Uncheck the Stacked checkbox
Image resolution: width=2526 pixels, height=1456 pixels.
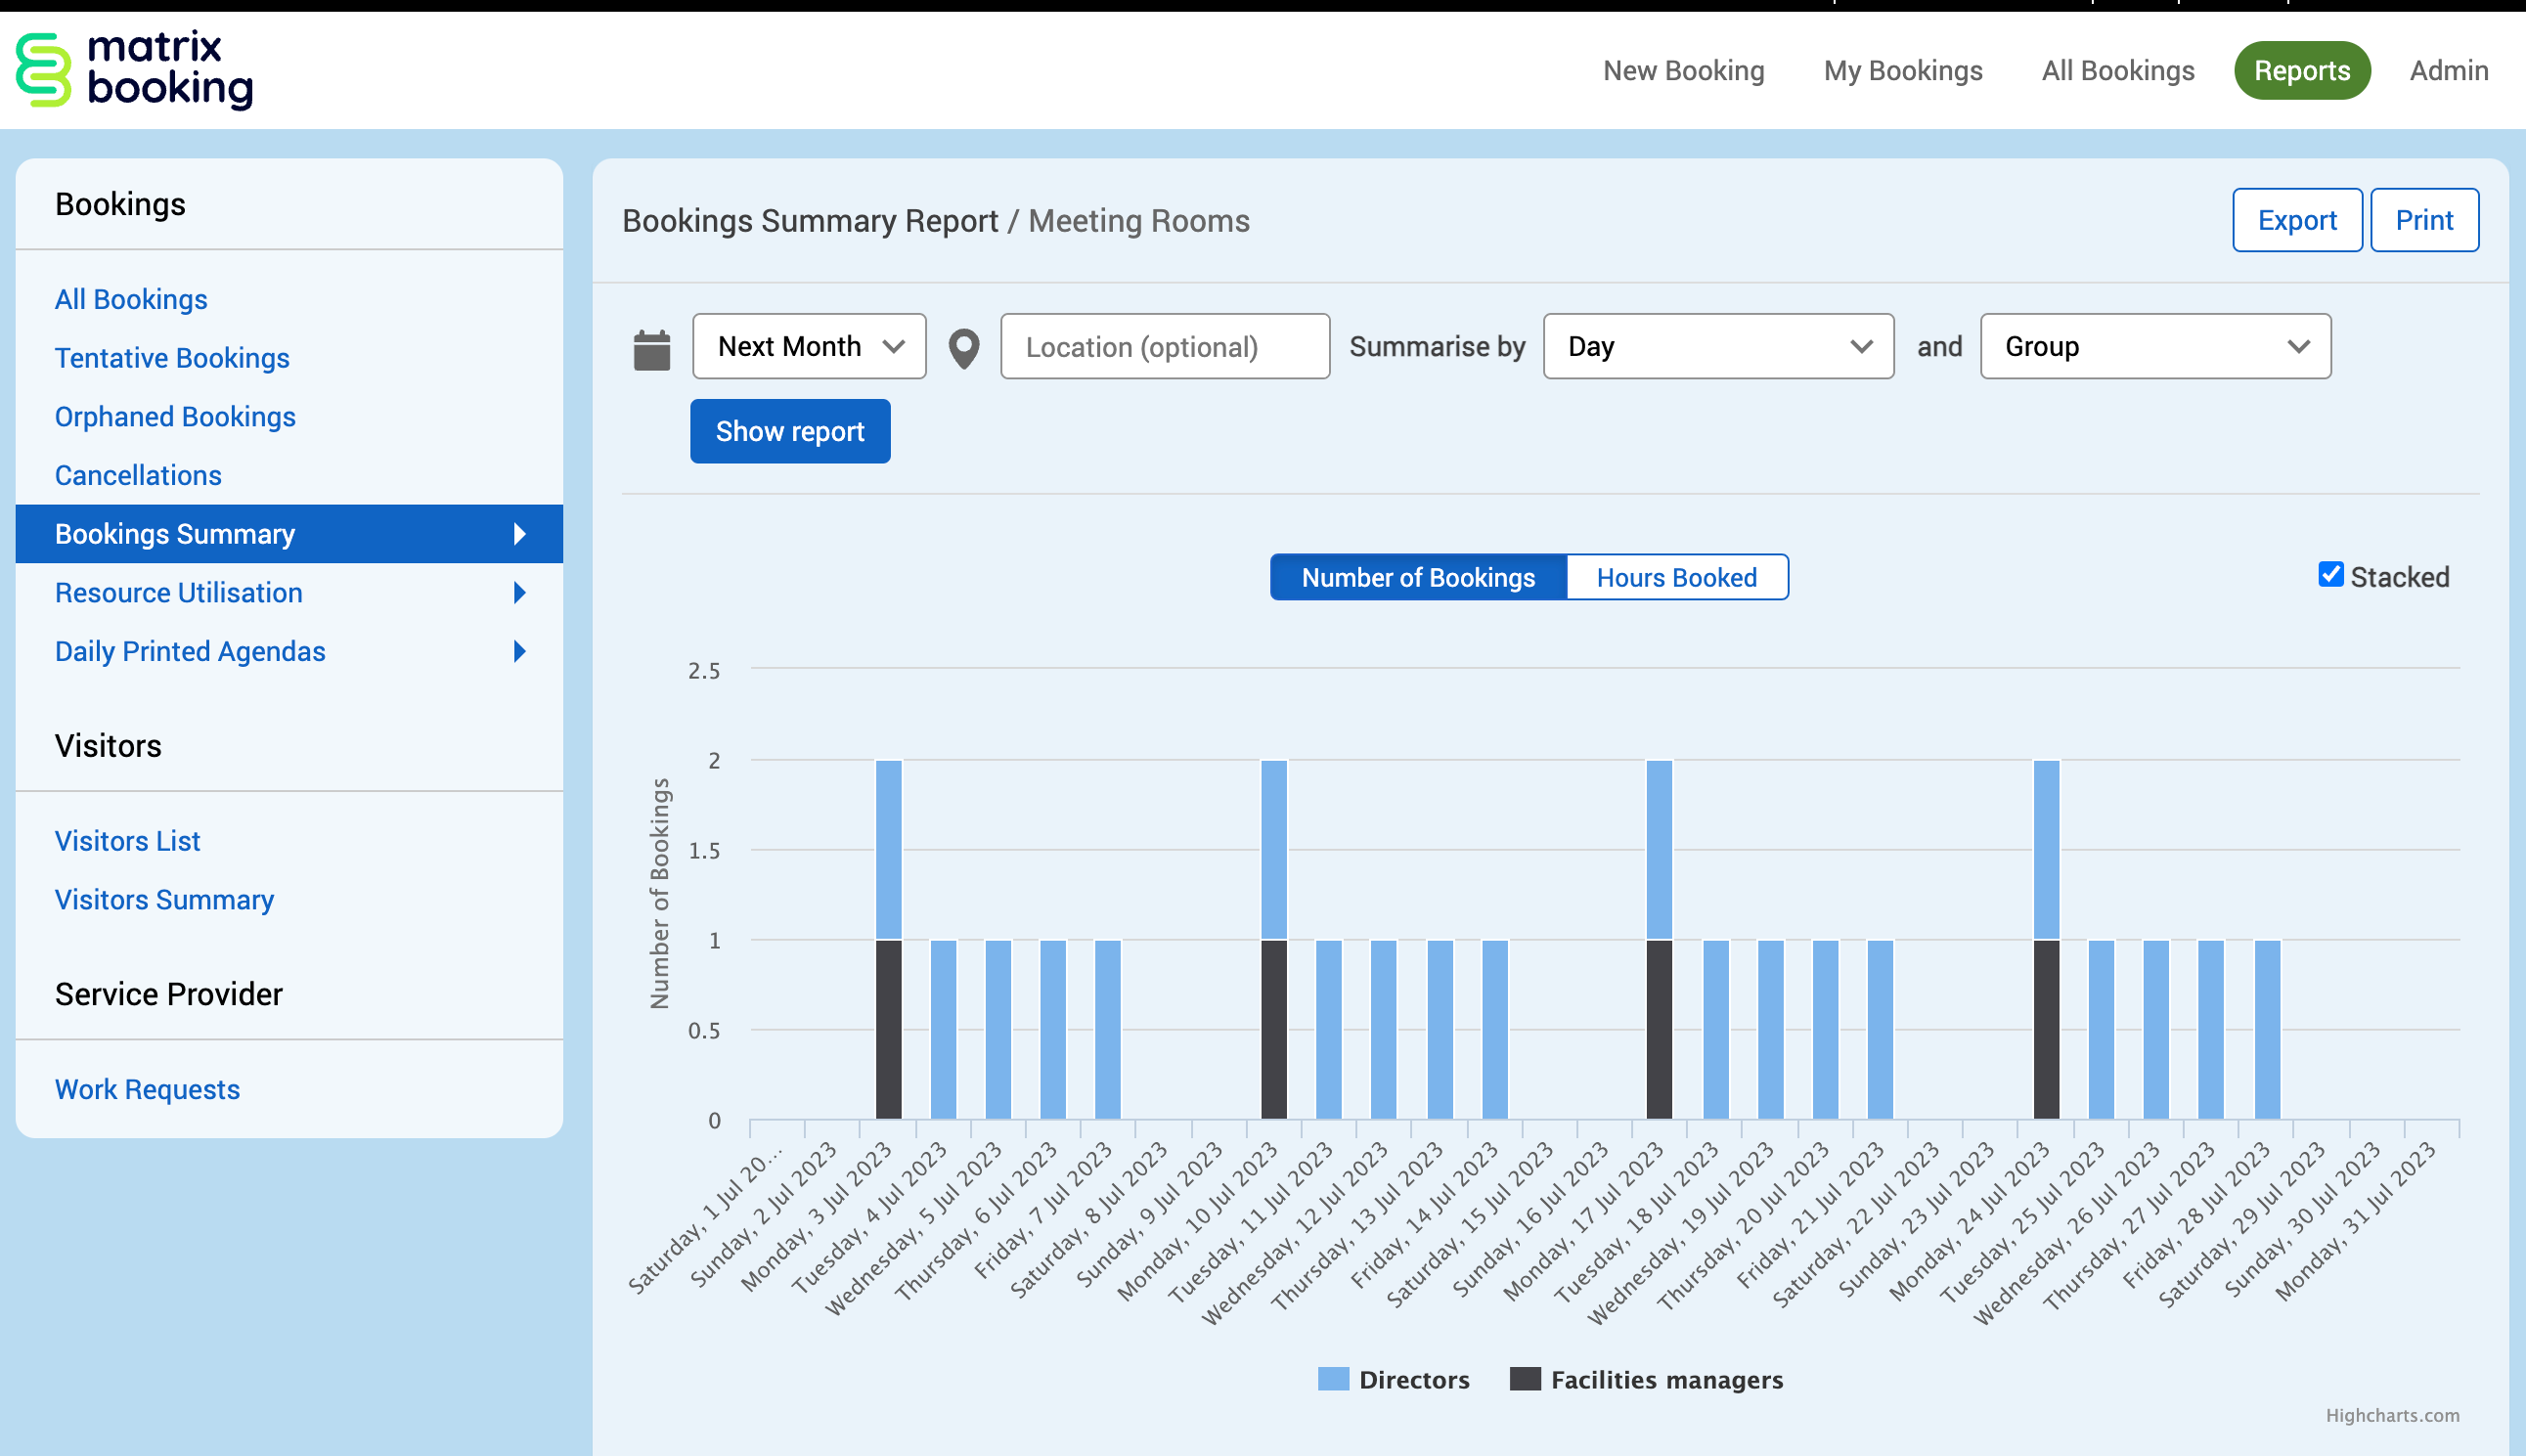click(2330, 575)
